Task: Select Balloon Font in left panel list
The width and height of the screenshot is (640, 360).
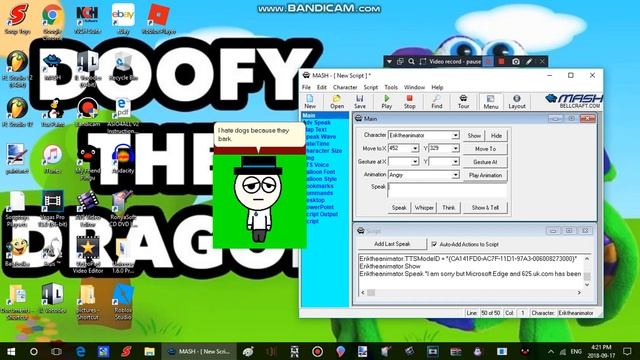Action: (320, 172)
